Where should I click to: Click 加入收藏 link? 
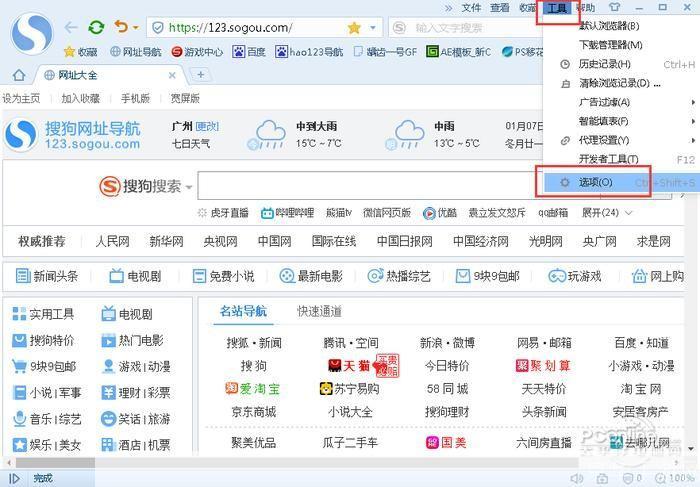[80, 98]
